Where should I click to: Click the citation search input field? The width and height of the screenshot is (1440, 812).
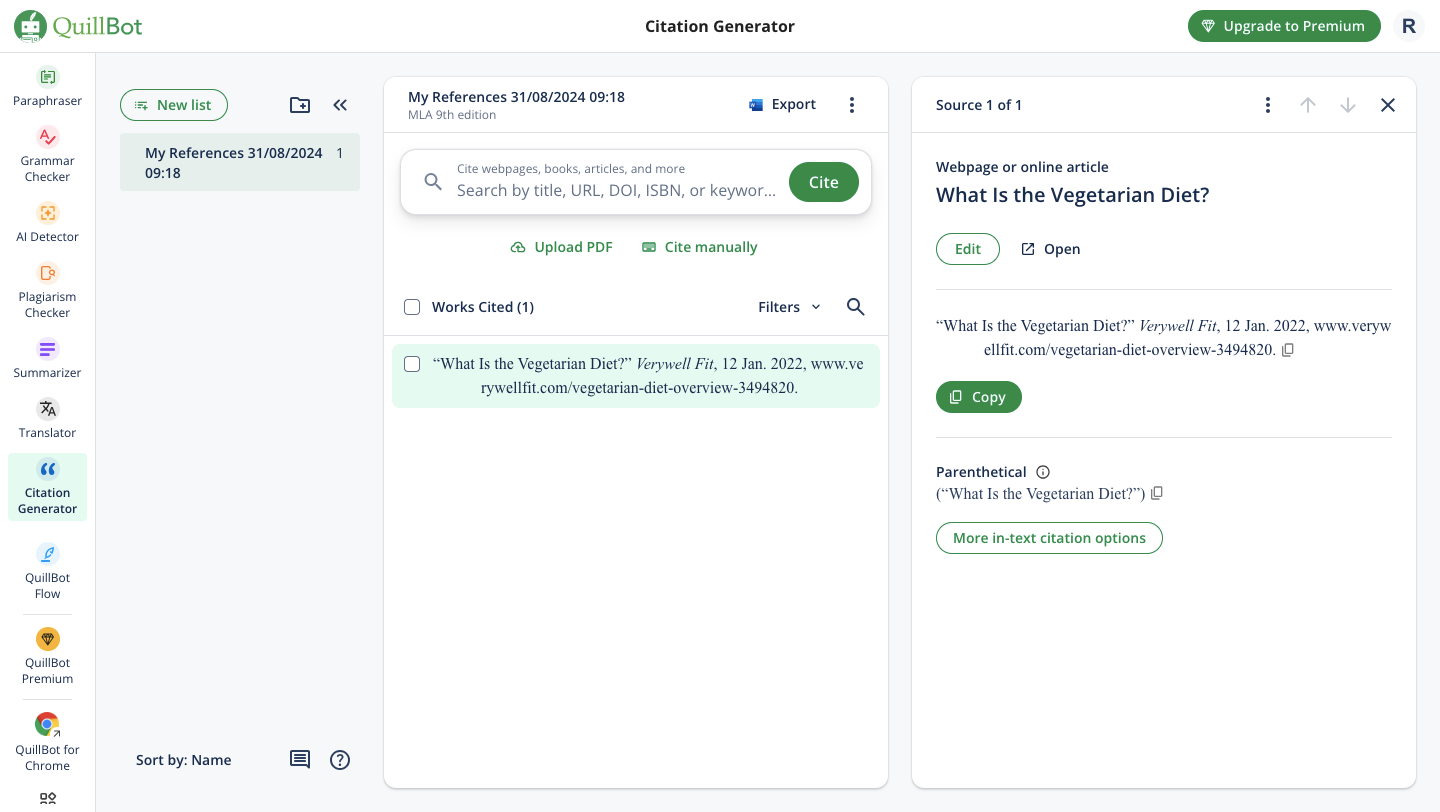point(616,190)
